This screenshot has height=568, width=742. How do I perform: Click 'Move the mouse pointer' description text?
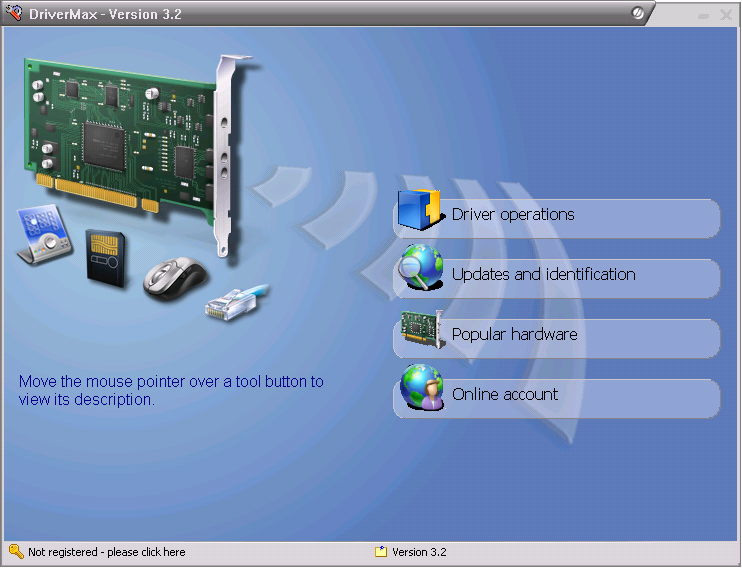(171, 390)
